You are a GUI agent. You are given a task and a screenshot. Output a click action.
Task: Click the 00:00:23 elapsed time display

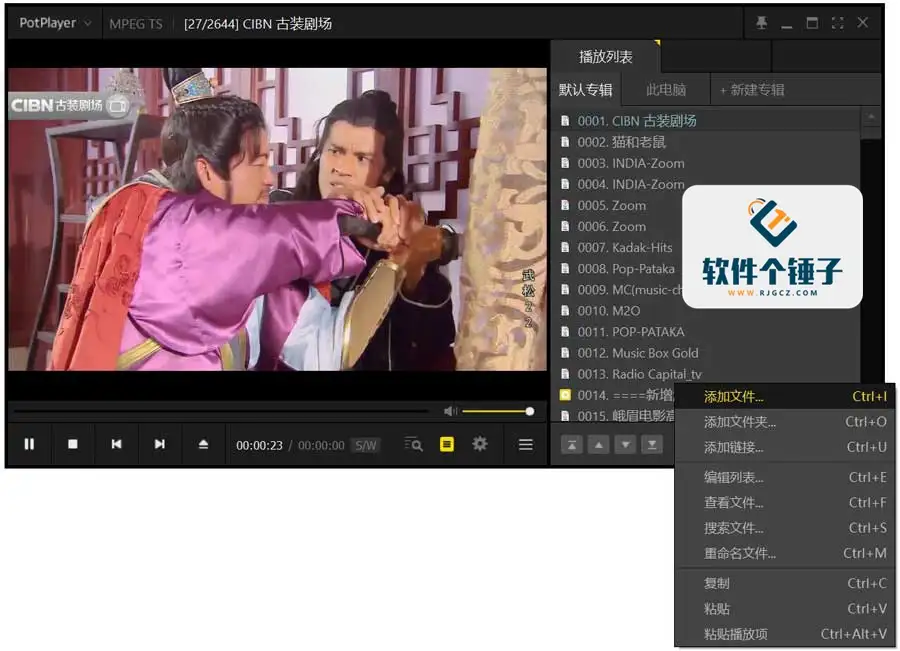pos(259,445)
